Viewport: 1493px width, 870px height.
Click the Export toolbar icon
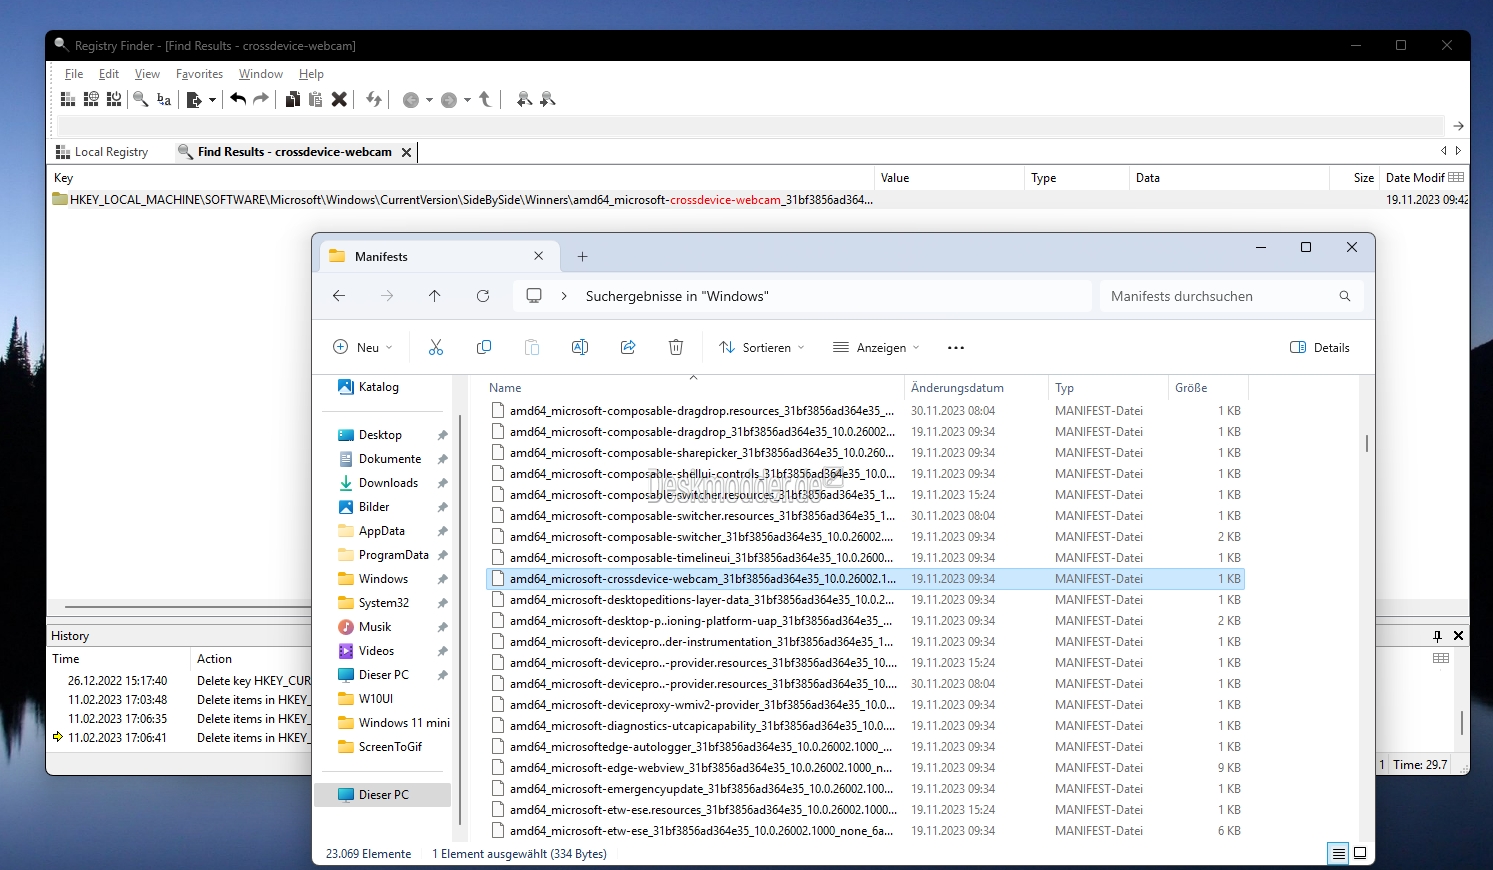(x=194, y=99)
